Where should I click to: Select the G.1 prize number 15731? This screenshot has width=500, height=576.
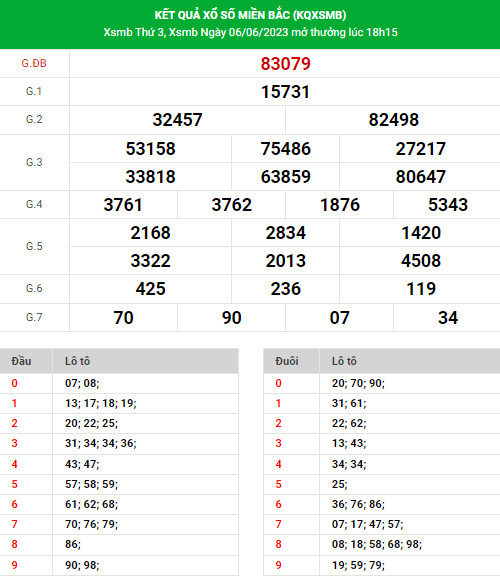pos(285,92)
